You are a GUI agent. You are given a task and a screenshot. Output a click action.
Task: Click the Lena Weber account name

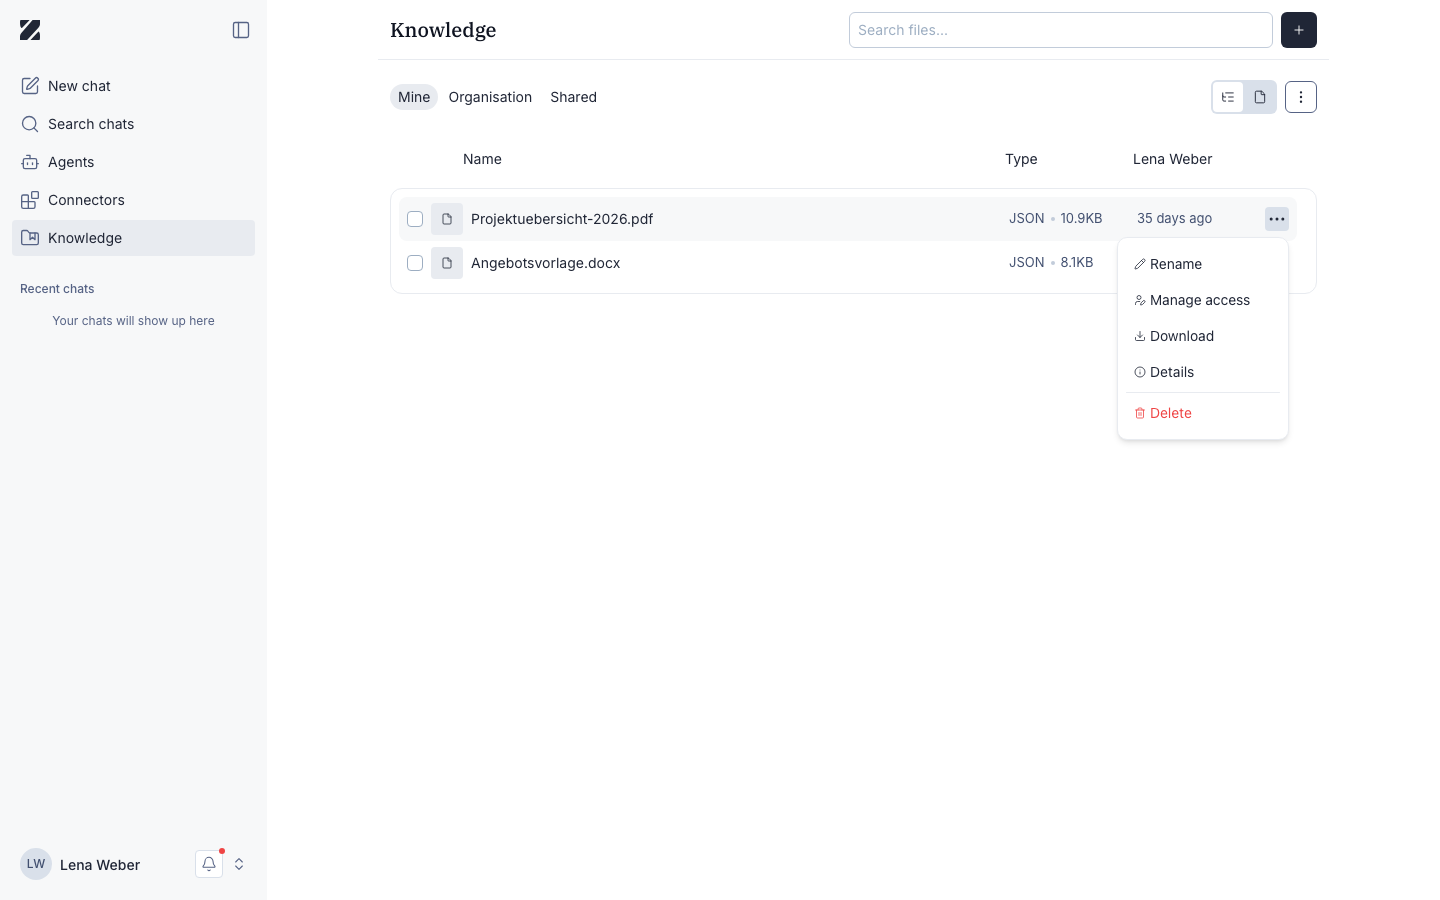point(100,865)
